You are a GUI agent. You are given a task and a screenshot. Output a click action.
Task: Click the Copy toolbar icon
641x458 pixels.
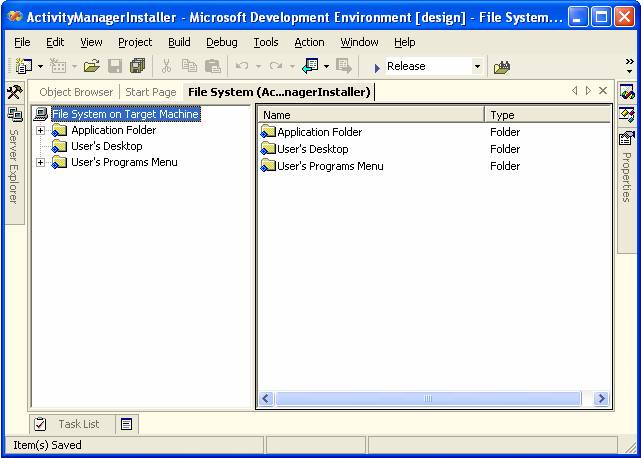189,66
